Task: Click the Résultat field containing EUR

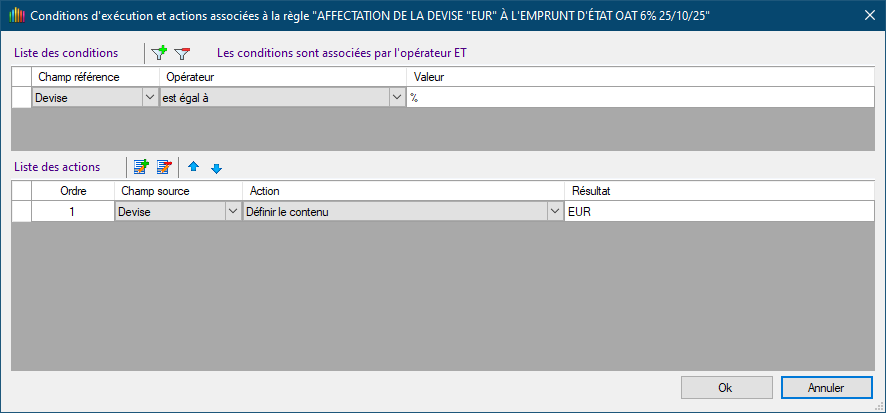Action: 718,211
